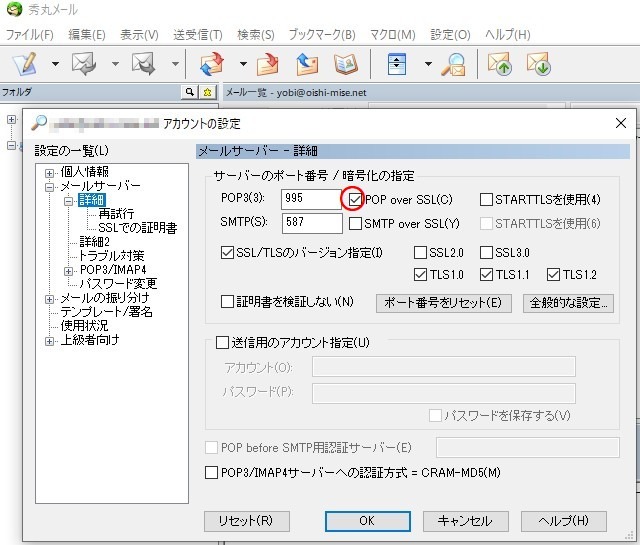Select パスワード変更 tree item

click(x=118, y=283)
